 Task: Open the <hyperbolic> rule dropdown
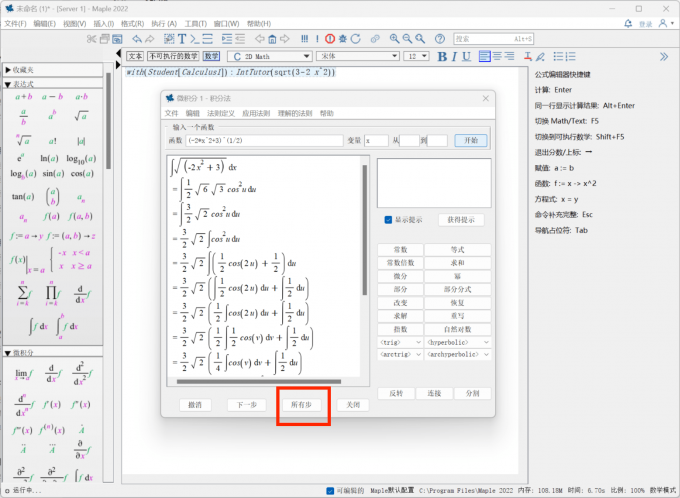(x=458, y=342)
